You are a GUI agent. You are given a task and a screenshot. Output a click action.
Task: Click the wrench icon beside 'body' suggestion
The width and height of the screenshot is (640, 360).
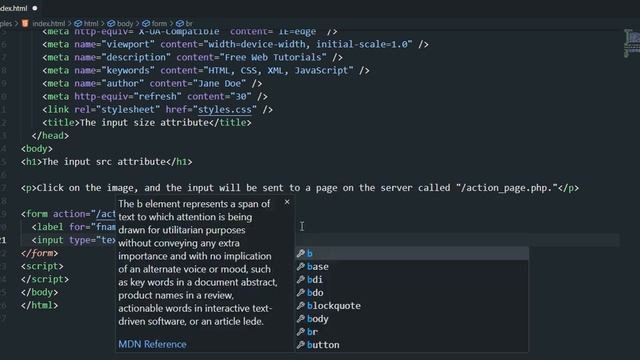[x=301, y=319]
